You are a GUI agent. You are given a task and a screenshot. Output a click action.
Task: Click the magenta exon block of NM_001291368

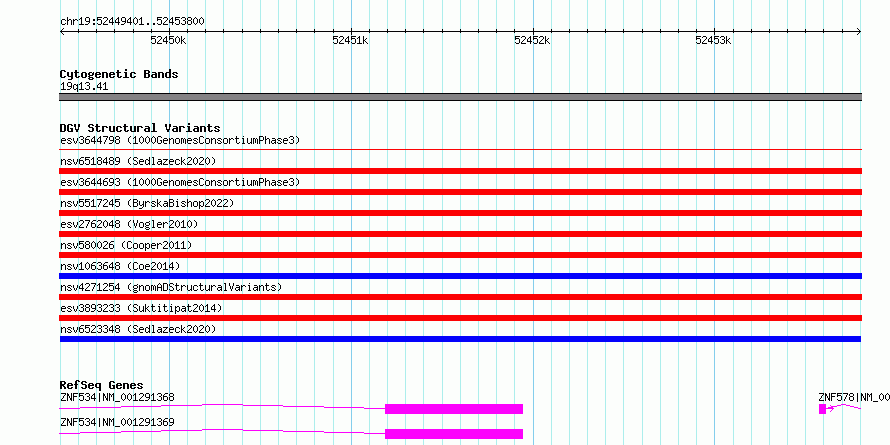point(454,409)
